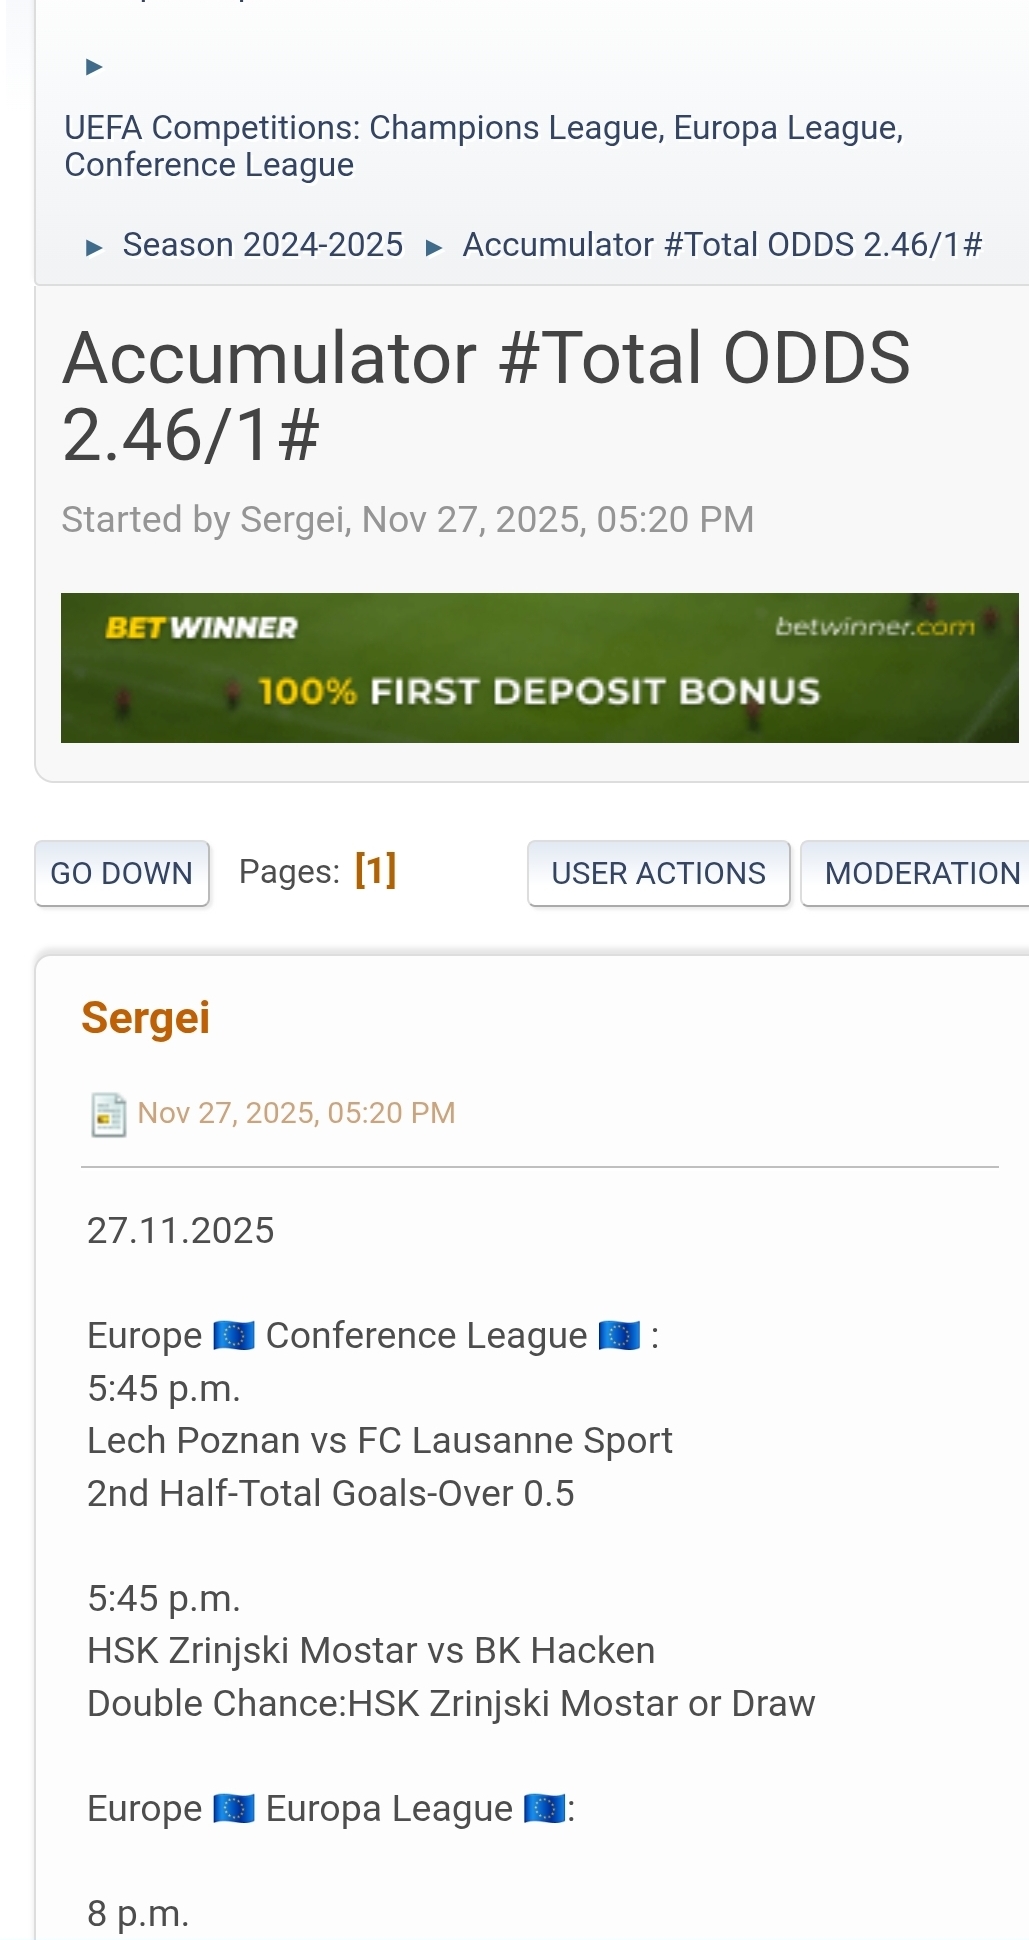Select page 1 in pagination
Screen dimensions: 1029x1940
tap(375, 870)
